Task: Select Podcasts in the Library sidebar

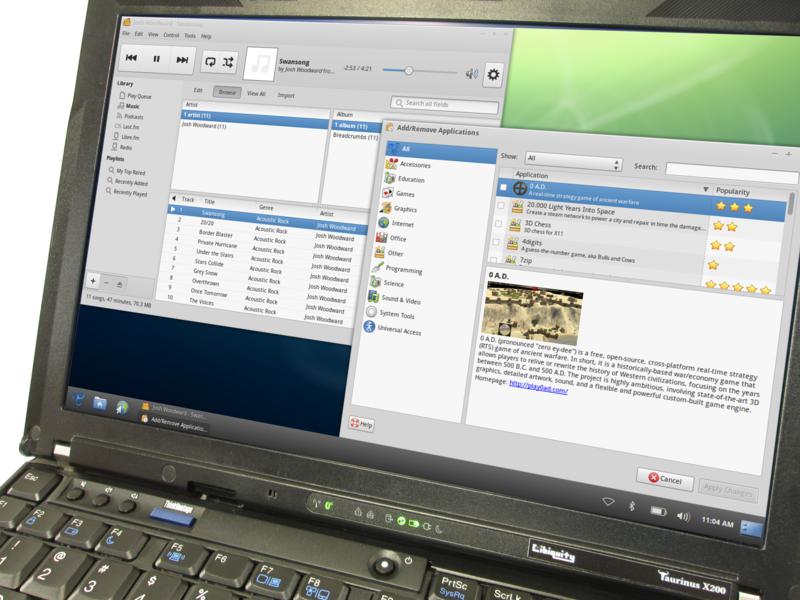Action: (x=130, y=116)
